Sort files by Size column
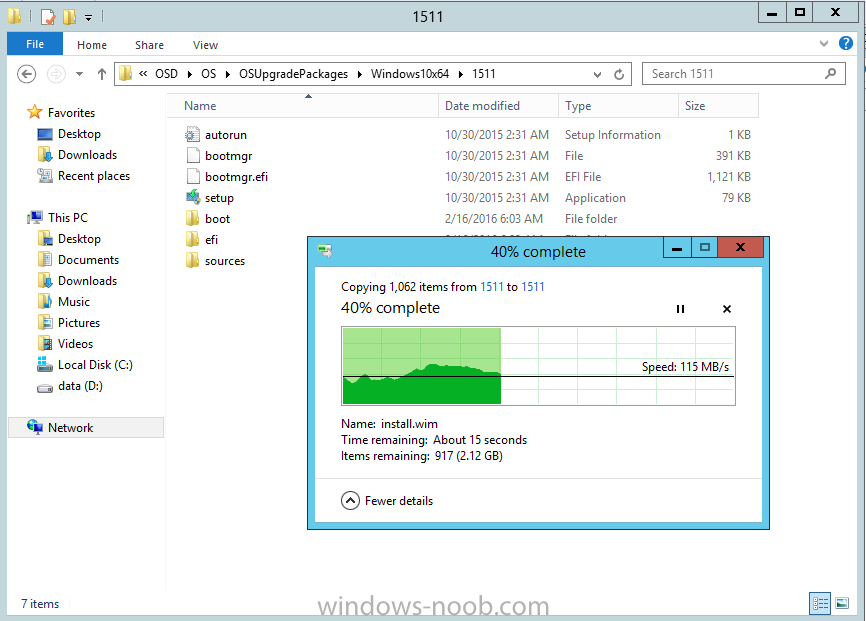Viewport: 866px width, 621px height. [x=718, y=106]
